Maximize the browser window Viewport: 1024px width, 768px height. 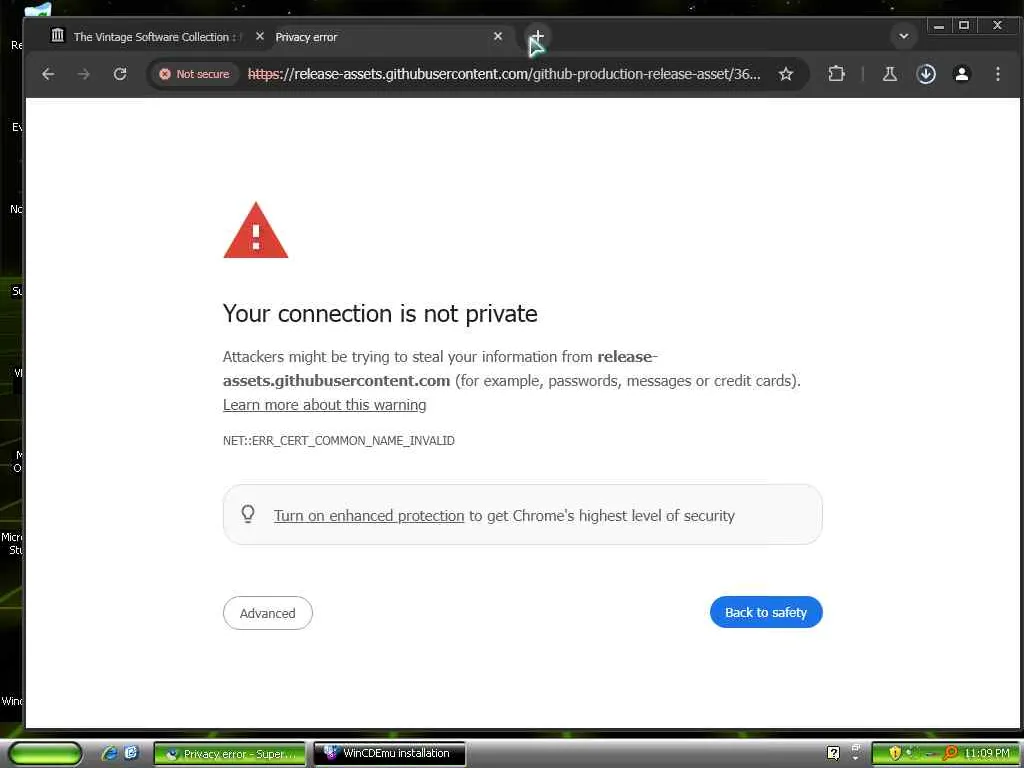pos(964,26)
